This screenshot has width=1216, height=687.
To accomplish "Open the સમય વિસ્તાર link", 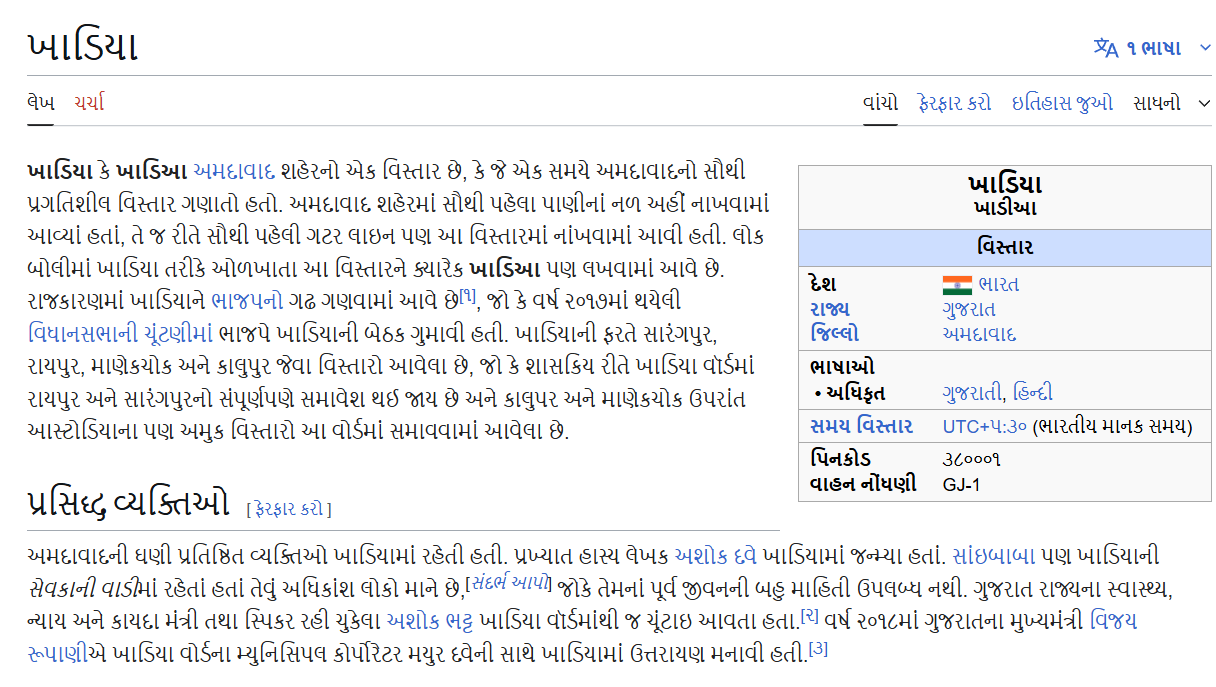I will [861, 427].
